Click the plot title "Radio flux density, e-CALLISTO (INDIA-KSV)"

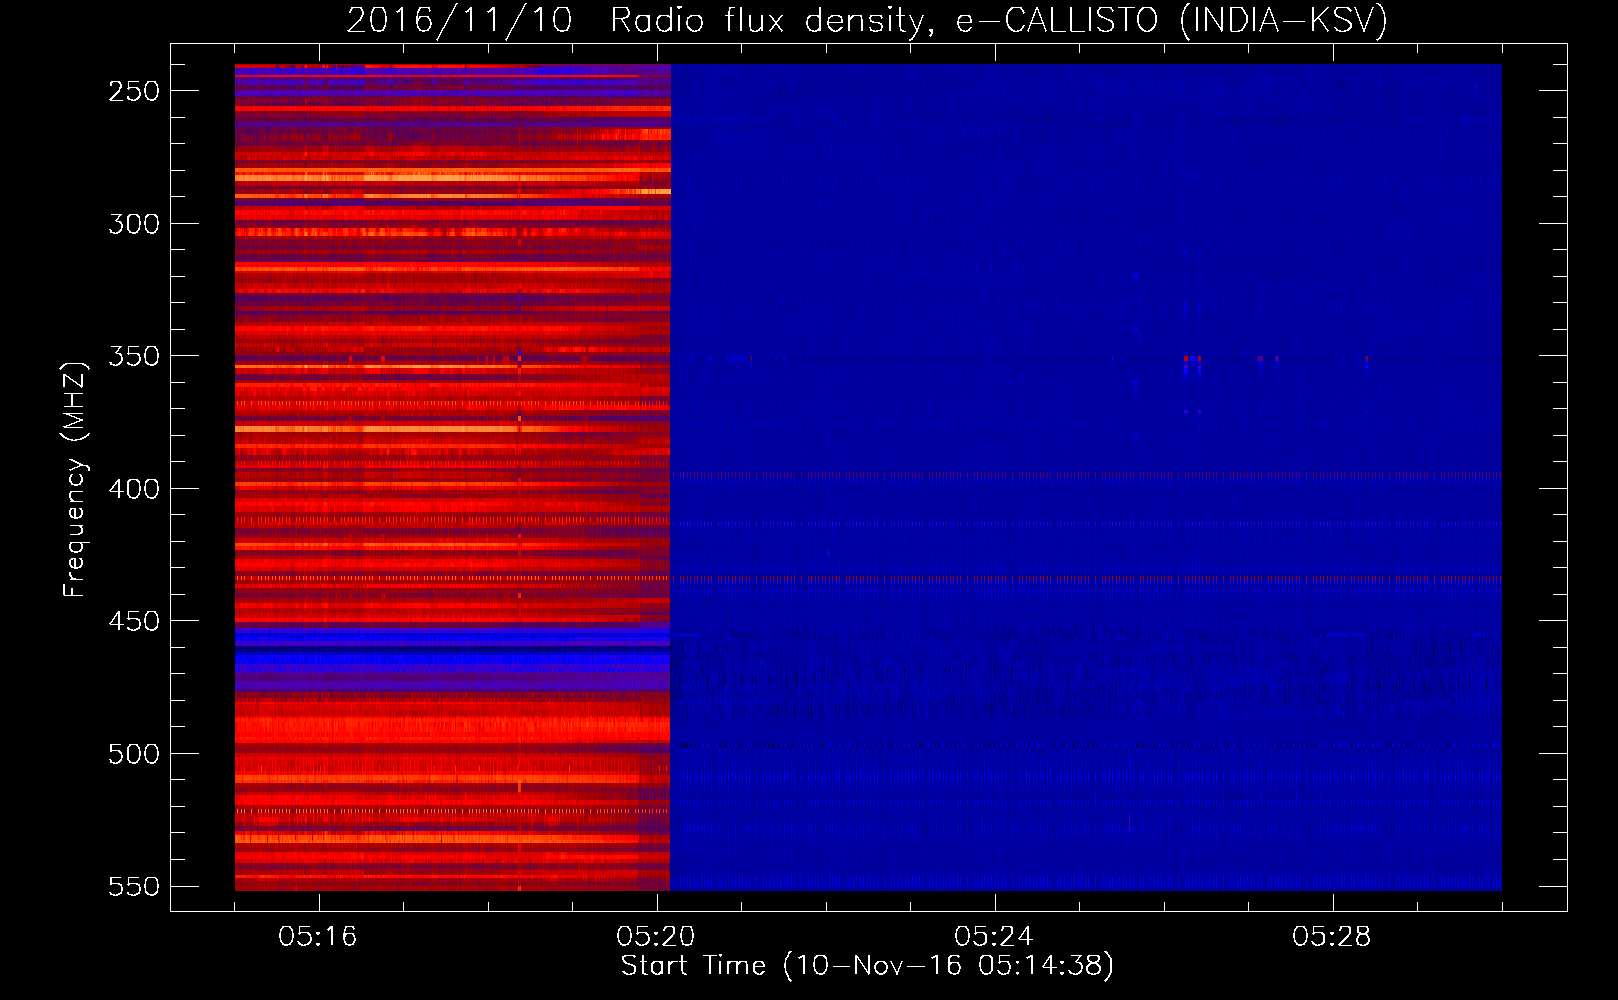998,21
